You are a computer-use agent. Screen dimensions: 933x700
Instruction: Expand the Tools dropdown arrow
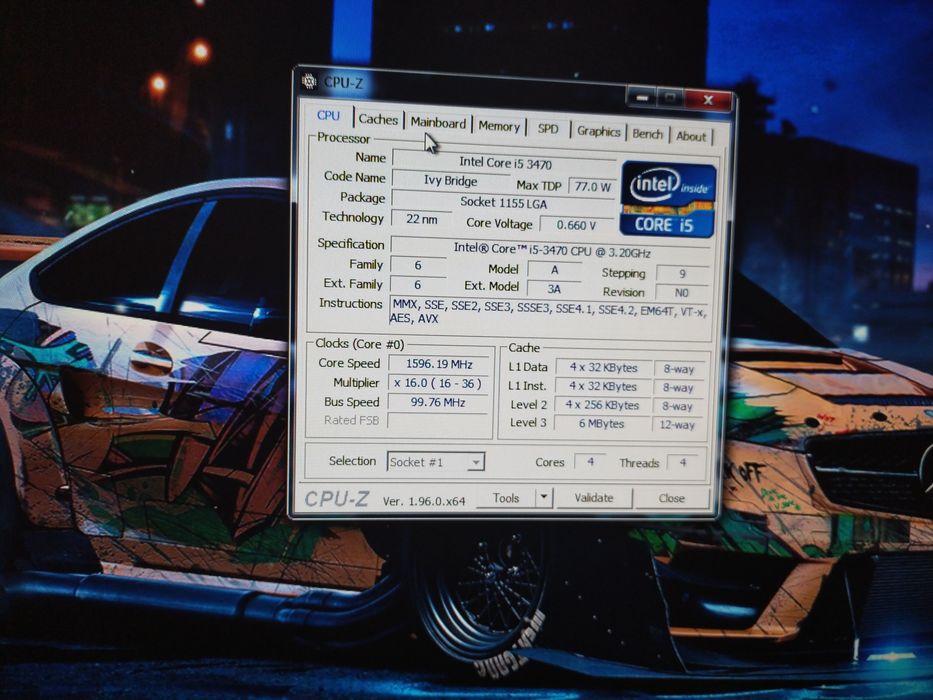[x=543, y=498]
